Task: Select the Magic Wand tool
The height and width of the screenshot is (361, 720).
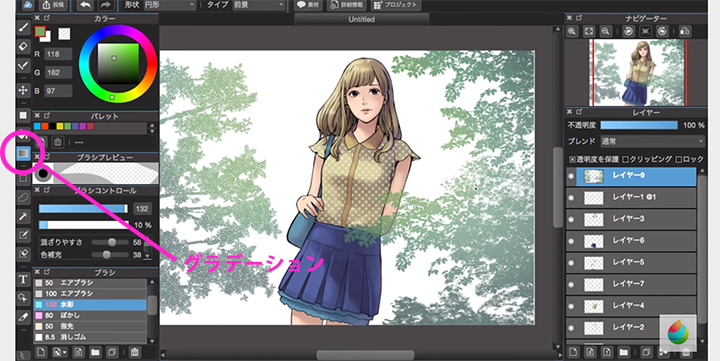Action: pyautogui.click(x=23, y=216)
